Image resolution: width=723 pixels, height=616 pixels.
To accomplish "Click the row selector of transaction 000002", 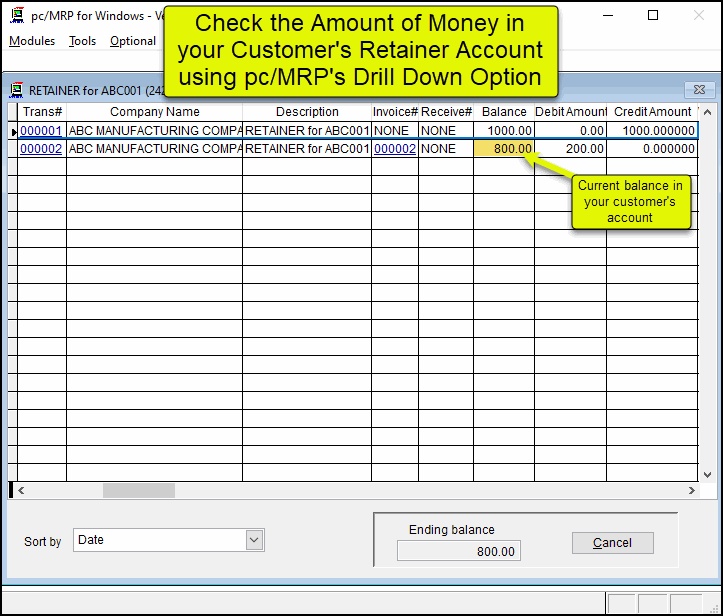I will (x=13, y=148).
